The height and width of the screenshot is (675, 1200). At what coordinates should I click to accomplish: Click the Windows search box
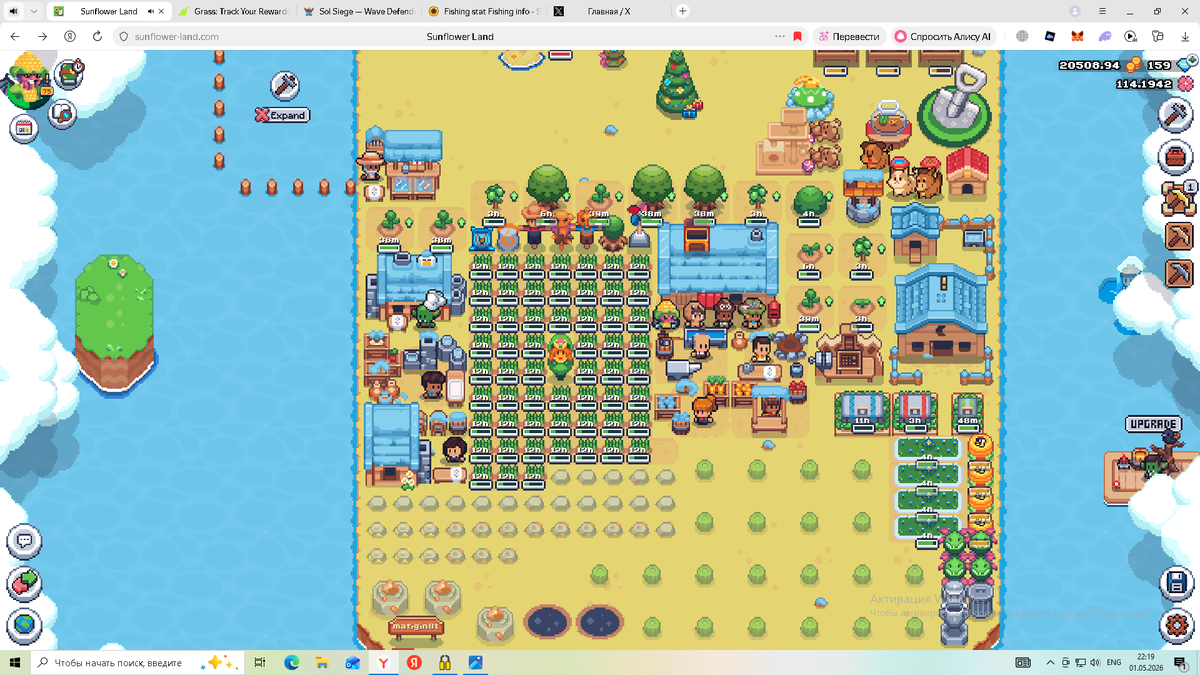pyautogui.click(x=136, y=662)
